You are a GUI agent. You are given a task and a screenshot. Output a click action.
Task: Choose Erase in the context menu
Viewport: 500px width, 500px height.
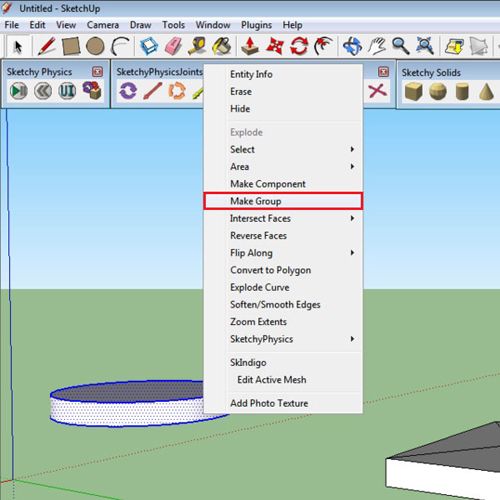tap(283, 92)
